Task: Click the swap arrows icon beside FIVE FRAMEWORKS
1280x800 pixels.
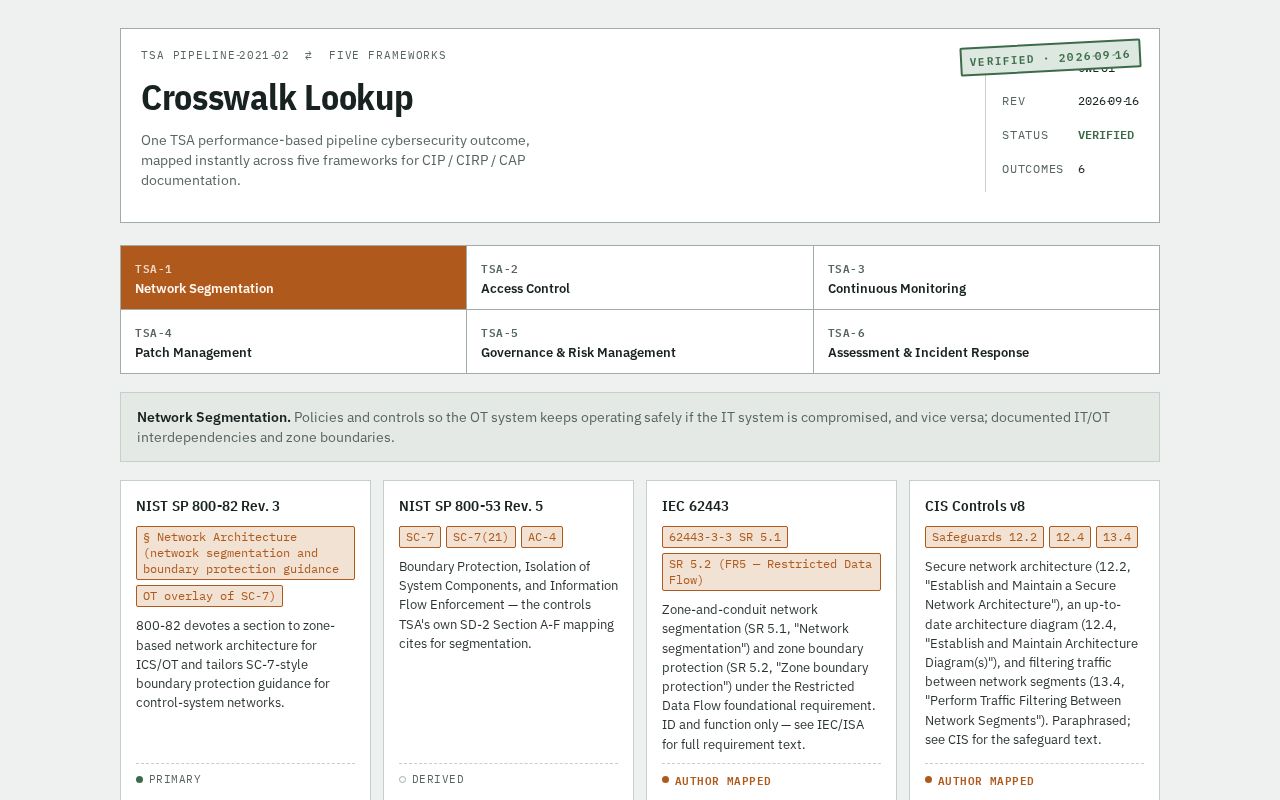Action: 308,55
